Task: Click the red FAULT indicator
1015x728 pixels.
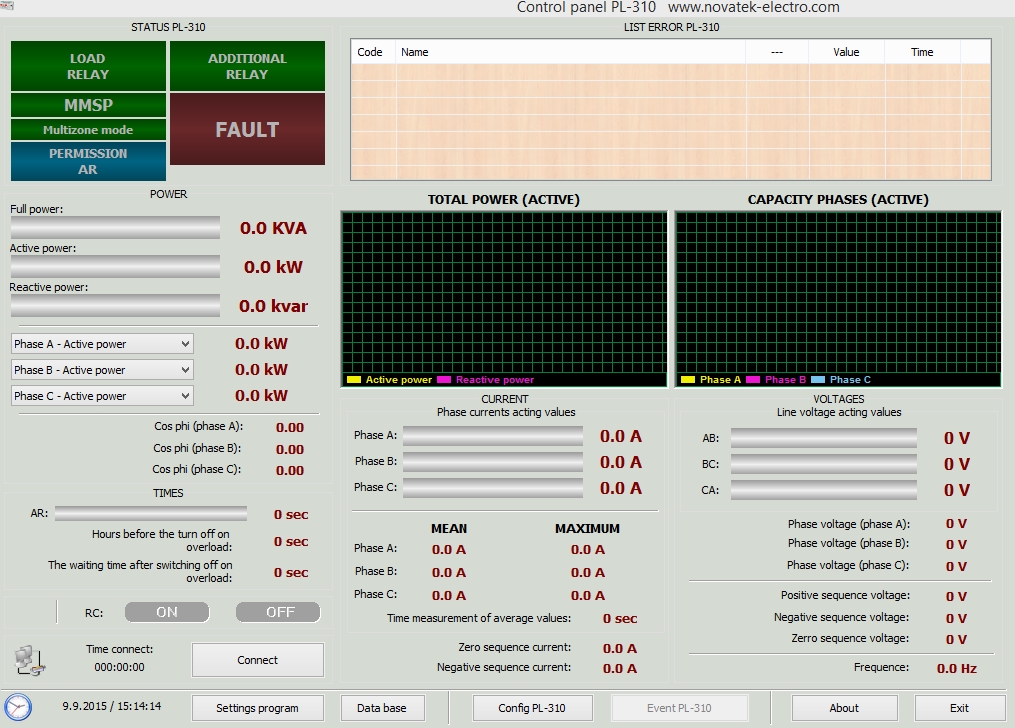Action: [247, 129]
